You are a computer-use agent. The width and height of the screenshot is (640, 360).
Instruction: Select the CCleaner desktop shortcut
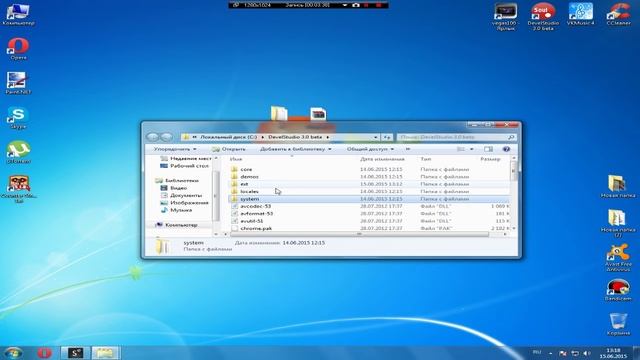click(619, 14)
